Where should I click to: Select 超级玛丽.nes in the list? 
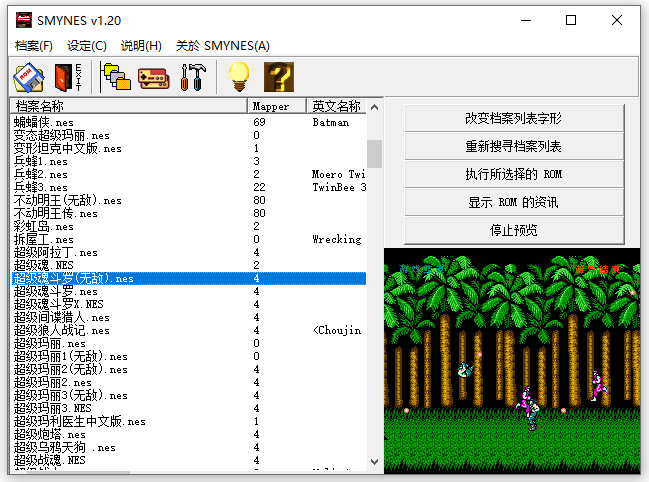click(x=50, y=343)
